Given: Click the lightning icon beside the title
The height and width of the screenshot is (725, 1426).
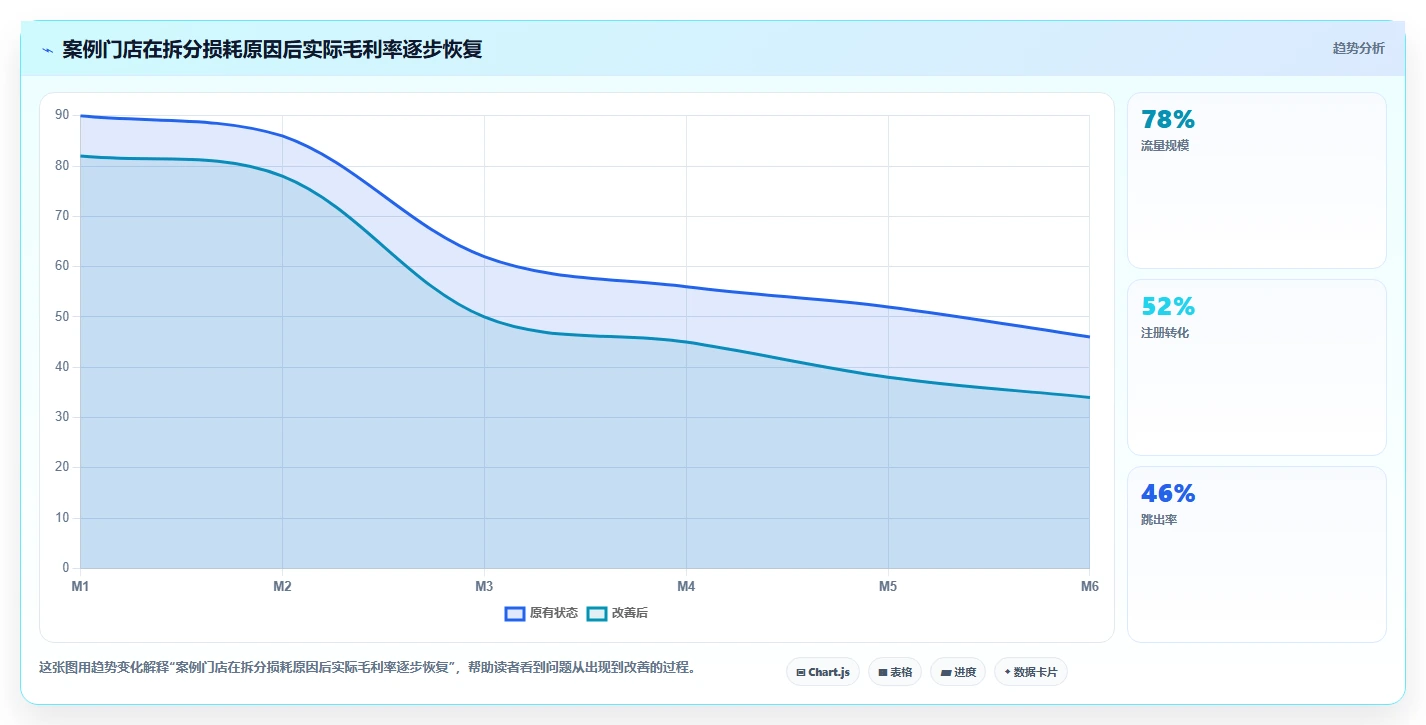Looking at the screenshot, I should click(x=47, y=49).
